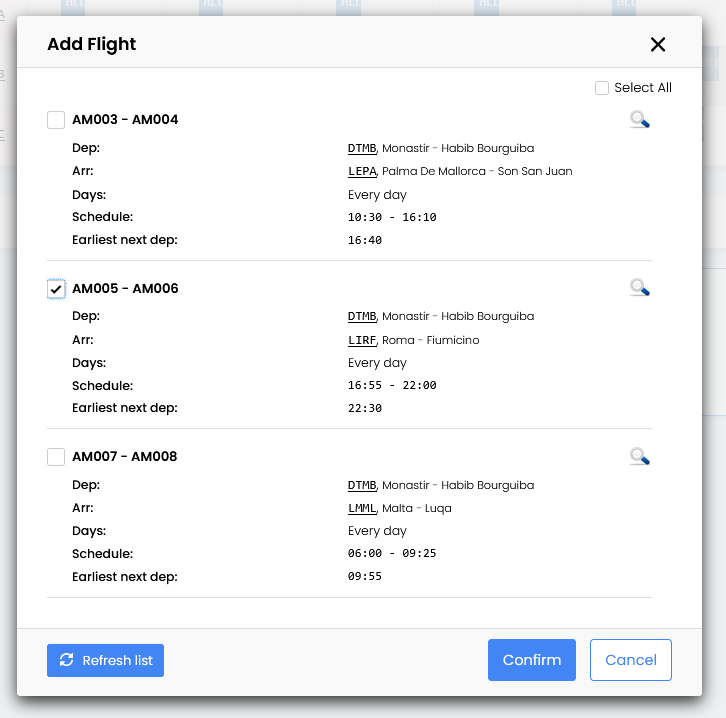Open details magnifier for flight AM007 - AM008
Screen dimensions: 726x718
[640, 457]
